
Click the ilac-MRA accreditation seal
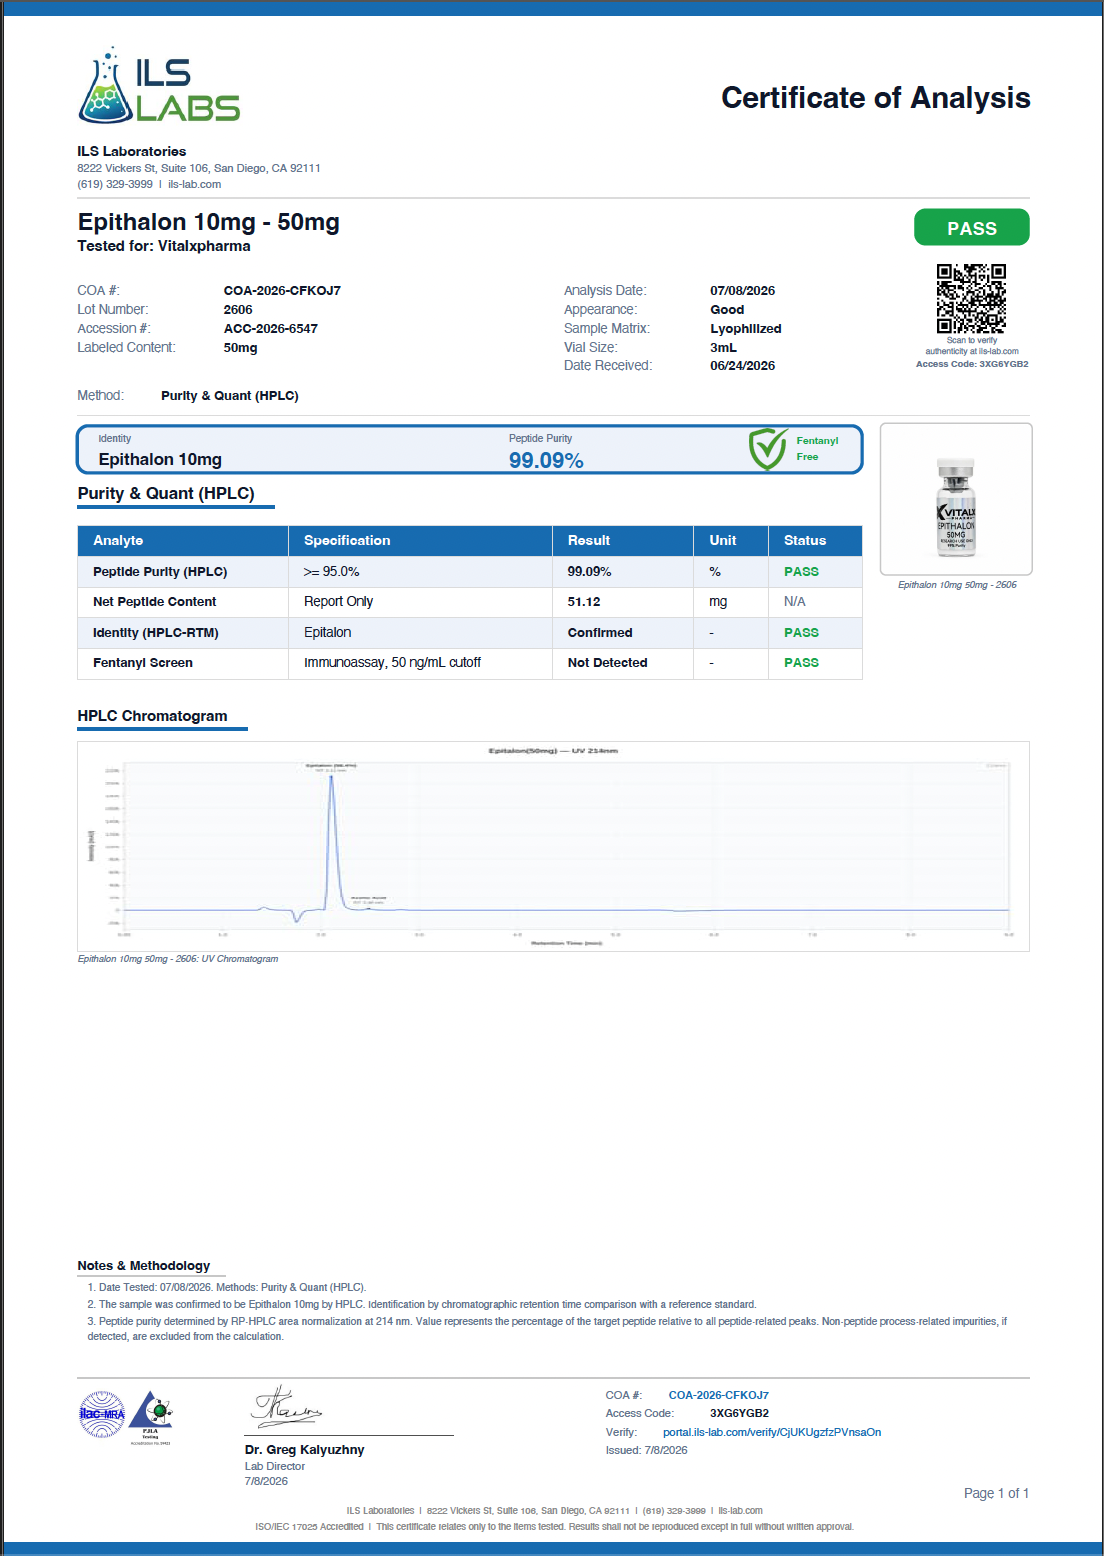coord(102,1414)
